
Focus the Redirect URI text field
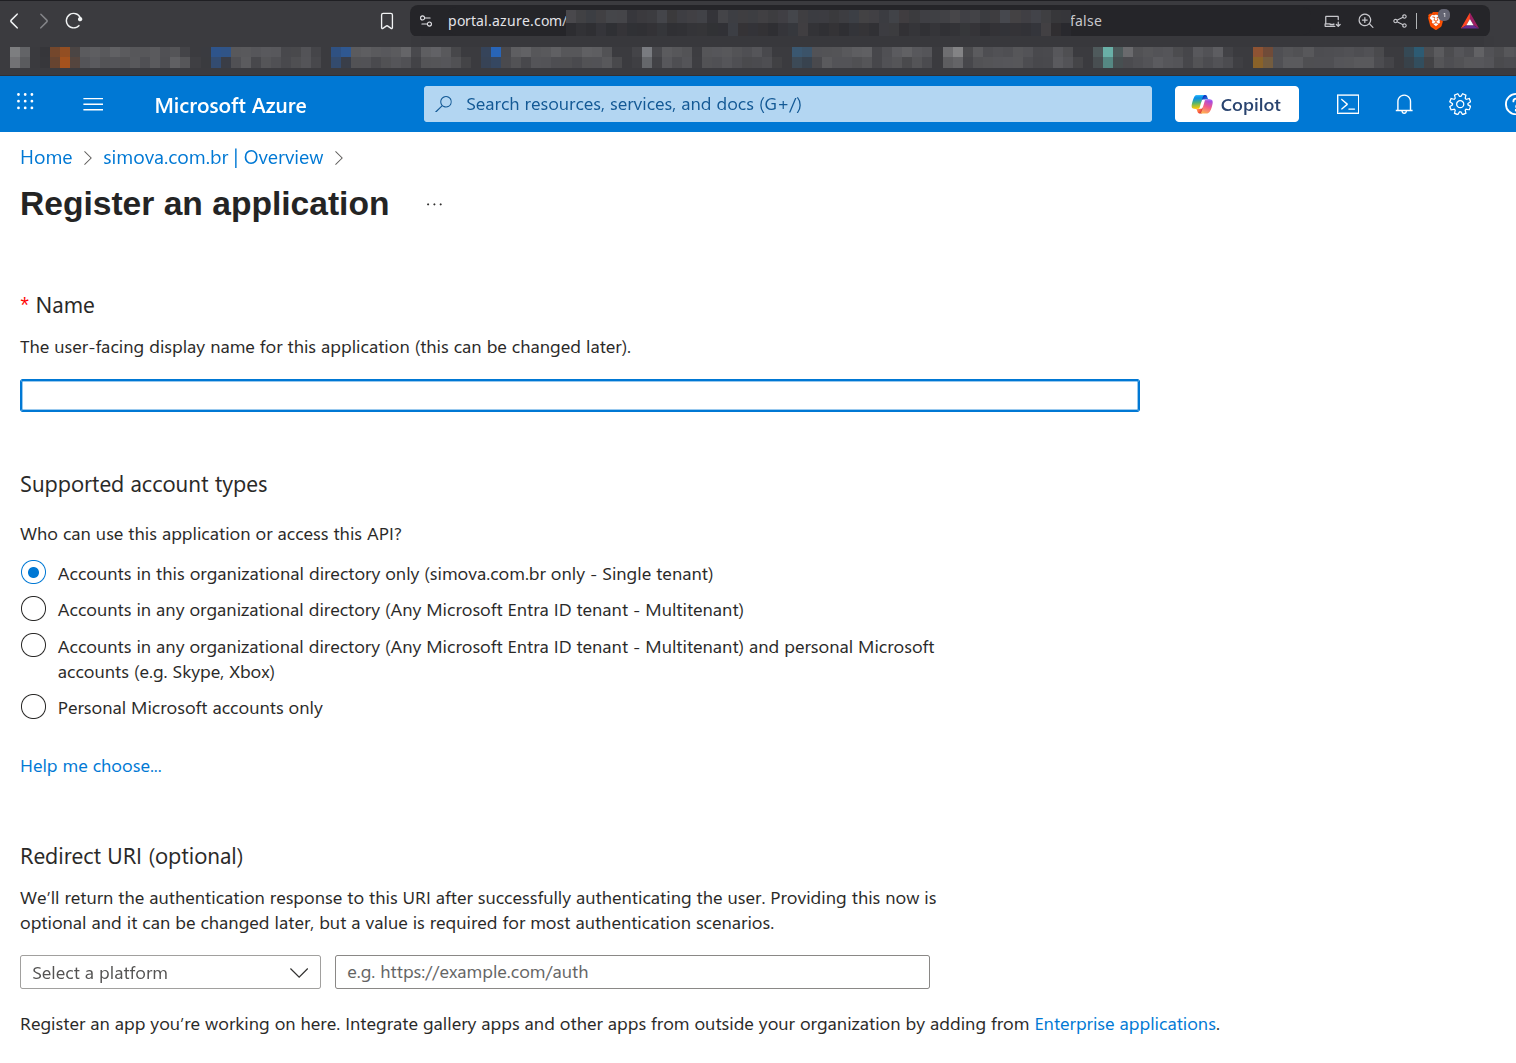(631, 972)
